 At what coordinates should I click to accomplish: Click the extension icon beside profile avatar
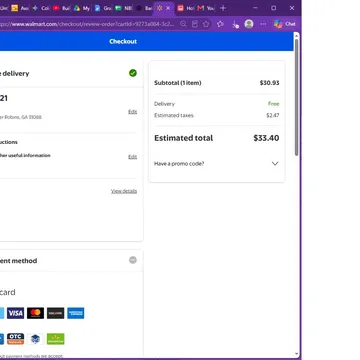point(235,24)
